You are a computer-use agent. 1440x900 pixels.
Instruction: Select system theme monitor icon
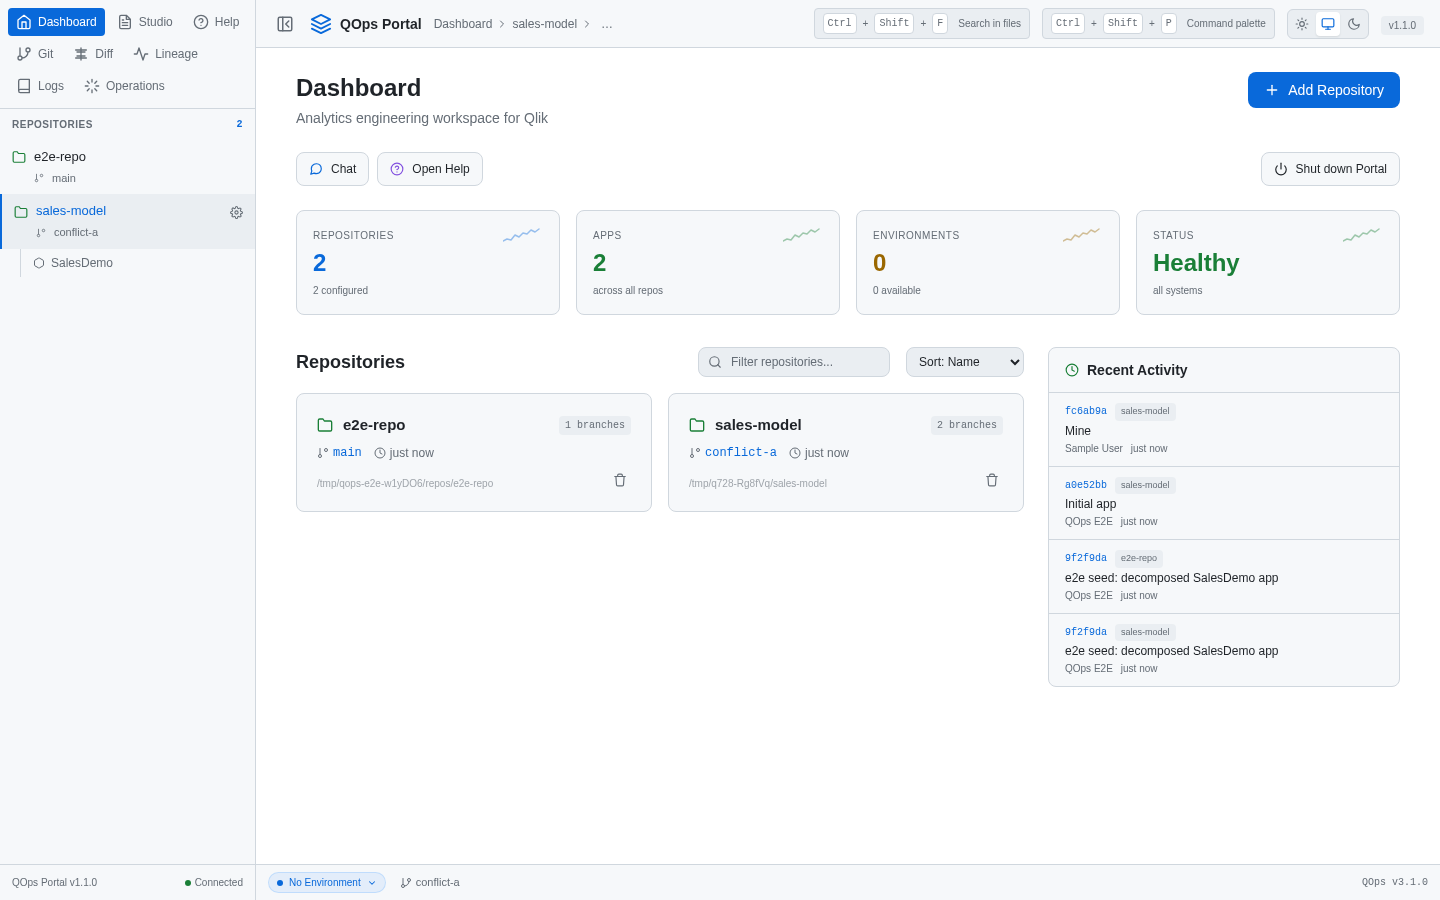pyautogui.click(x=1328, y=24)
